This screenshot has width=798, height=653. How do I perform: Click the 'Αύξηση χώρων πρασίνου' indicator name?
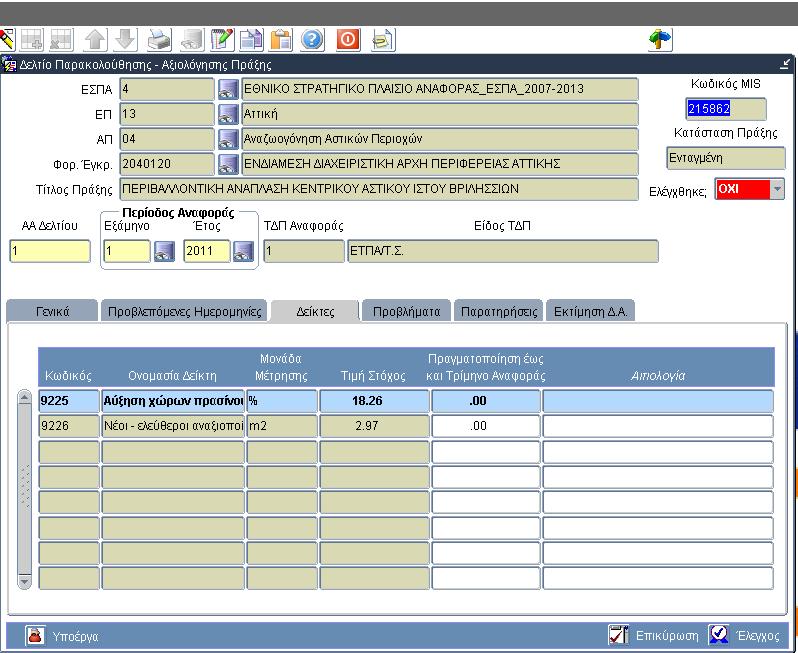[173, 401]
